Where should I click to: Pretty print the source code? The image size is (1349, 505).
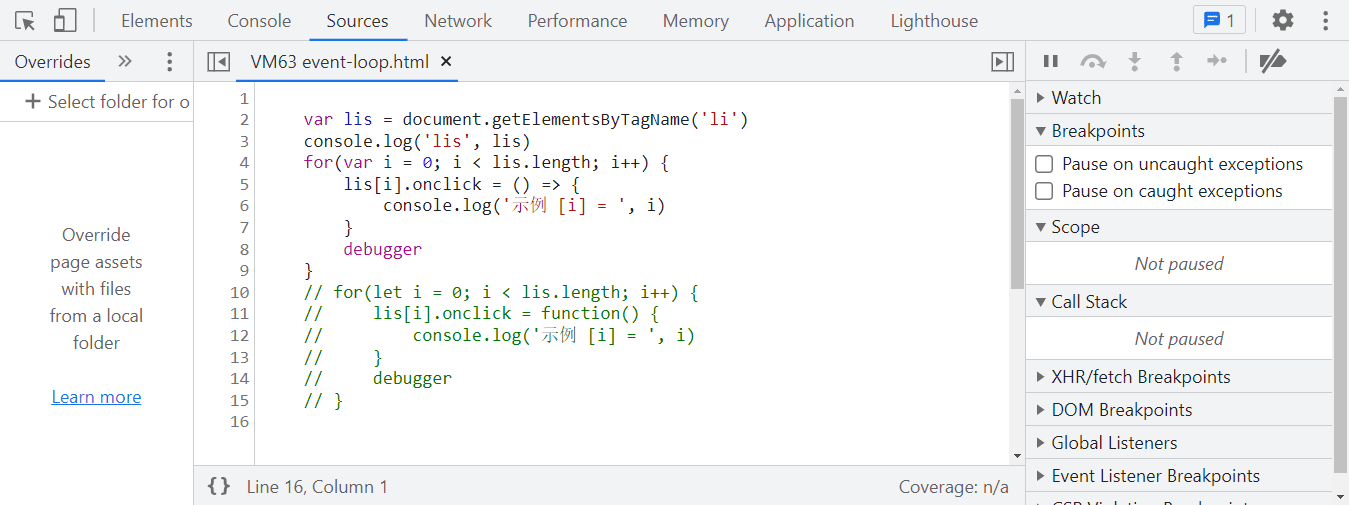point(218,487)
